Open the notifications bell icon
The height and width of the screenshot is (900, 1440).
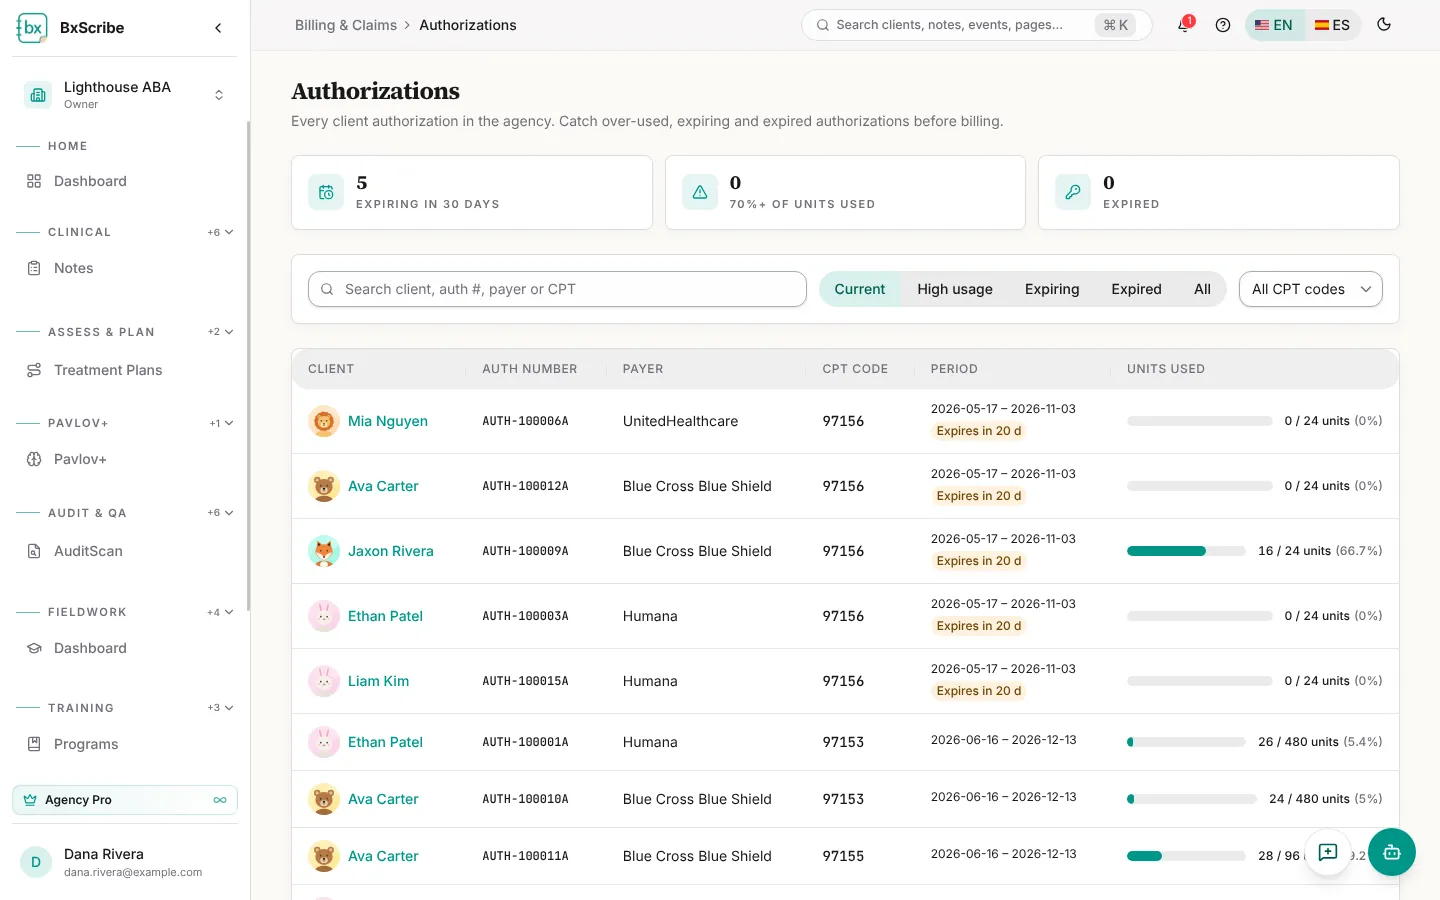(1184, 25)
